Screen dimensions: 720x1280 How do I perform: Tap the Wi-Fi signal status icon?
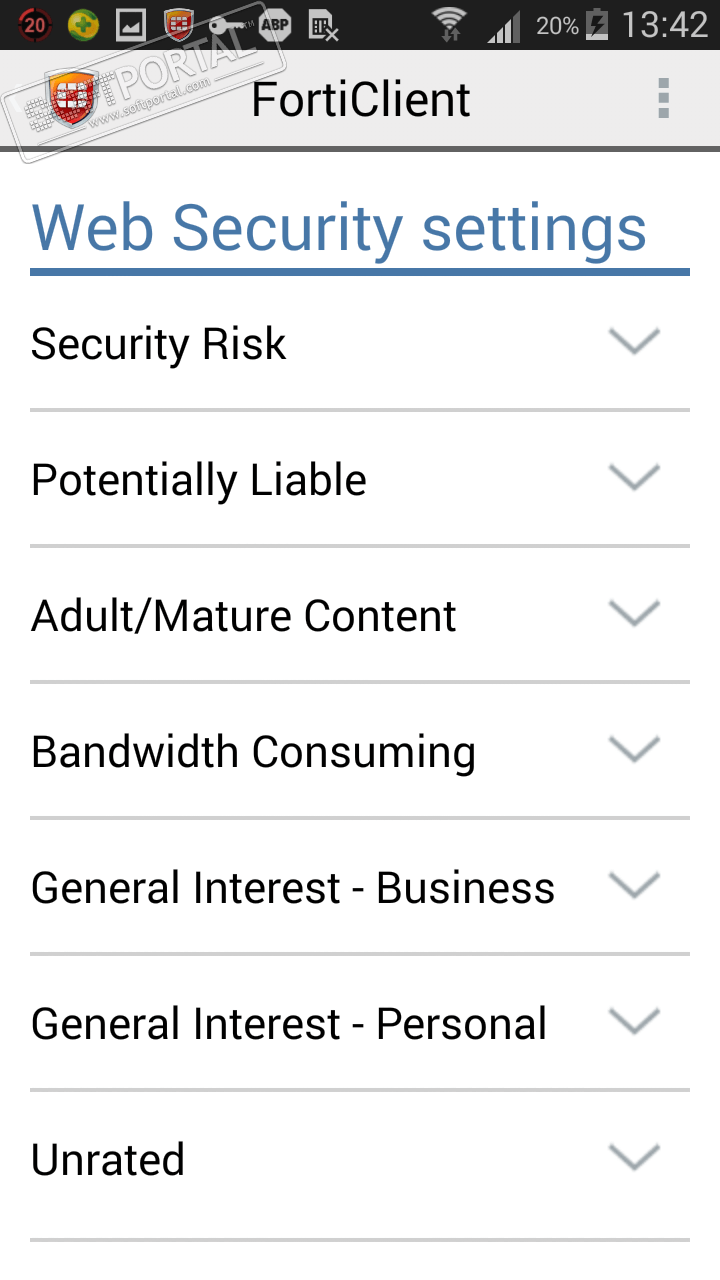coord(450,25)
